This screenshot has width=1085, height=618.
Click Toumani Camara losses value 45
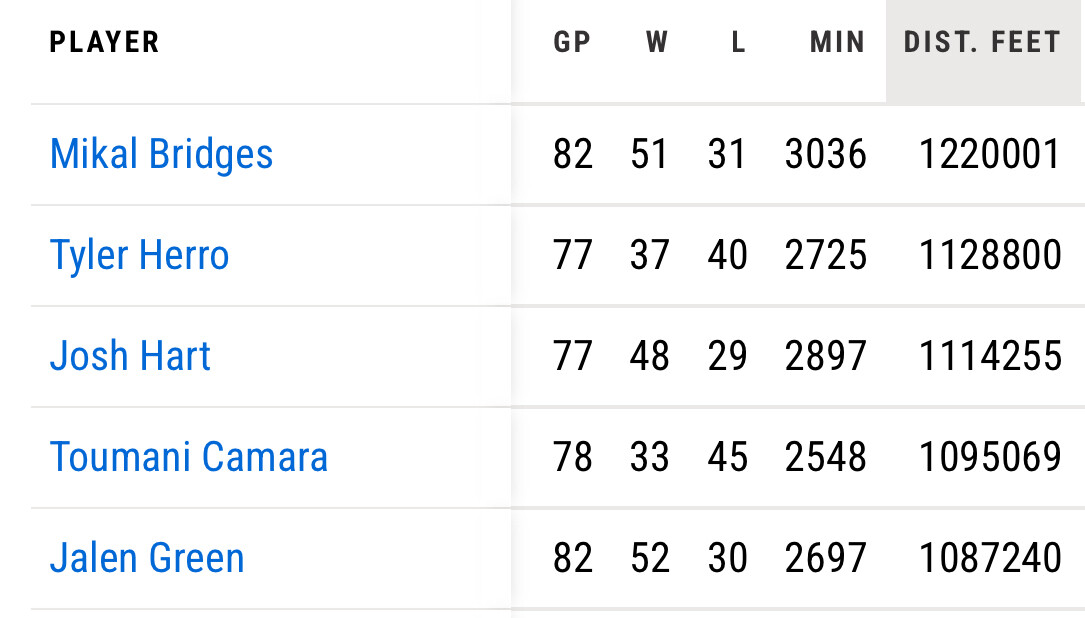click(x=727, y=457)
